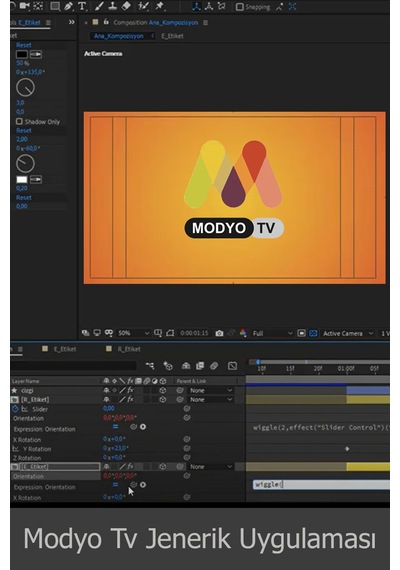
Task: Click the eyedropper next to white swatch
Action: (36, 180)
